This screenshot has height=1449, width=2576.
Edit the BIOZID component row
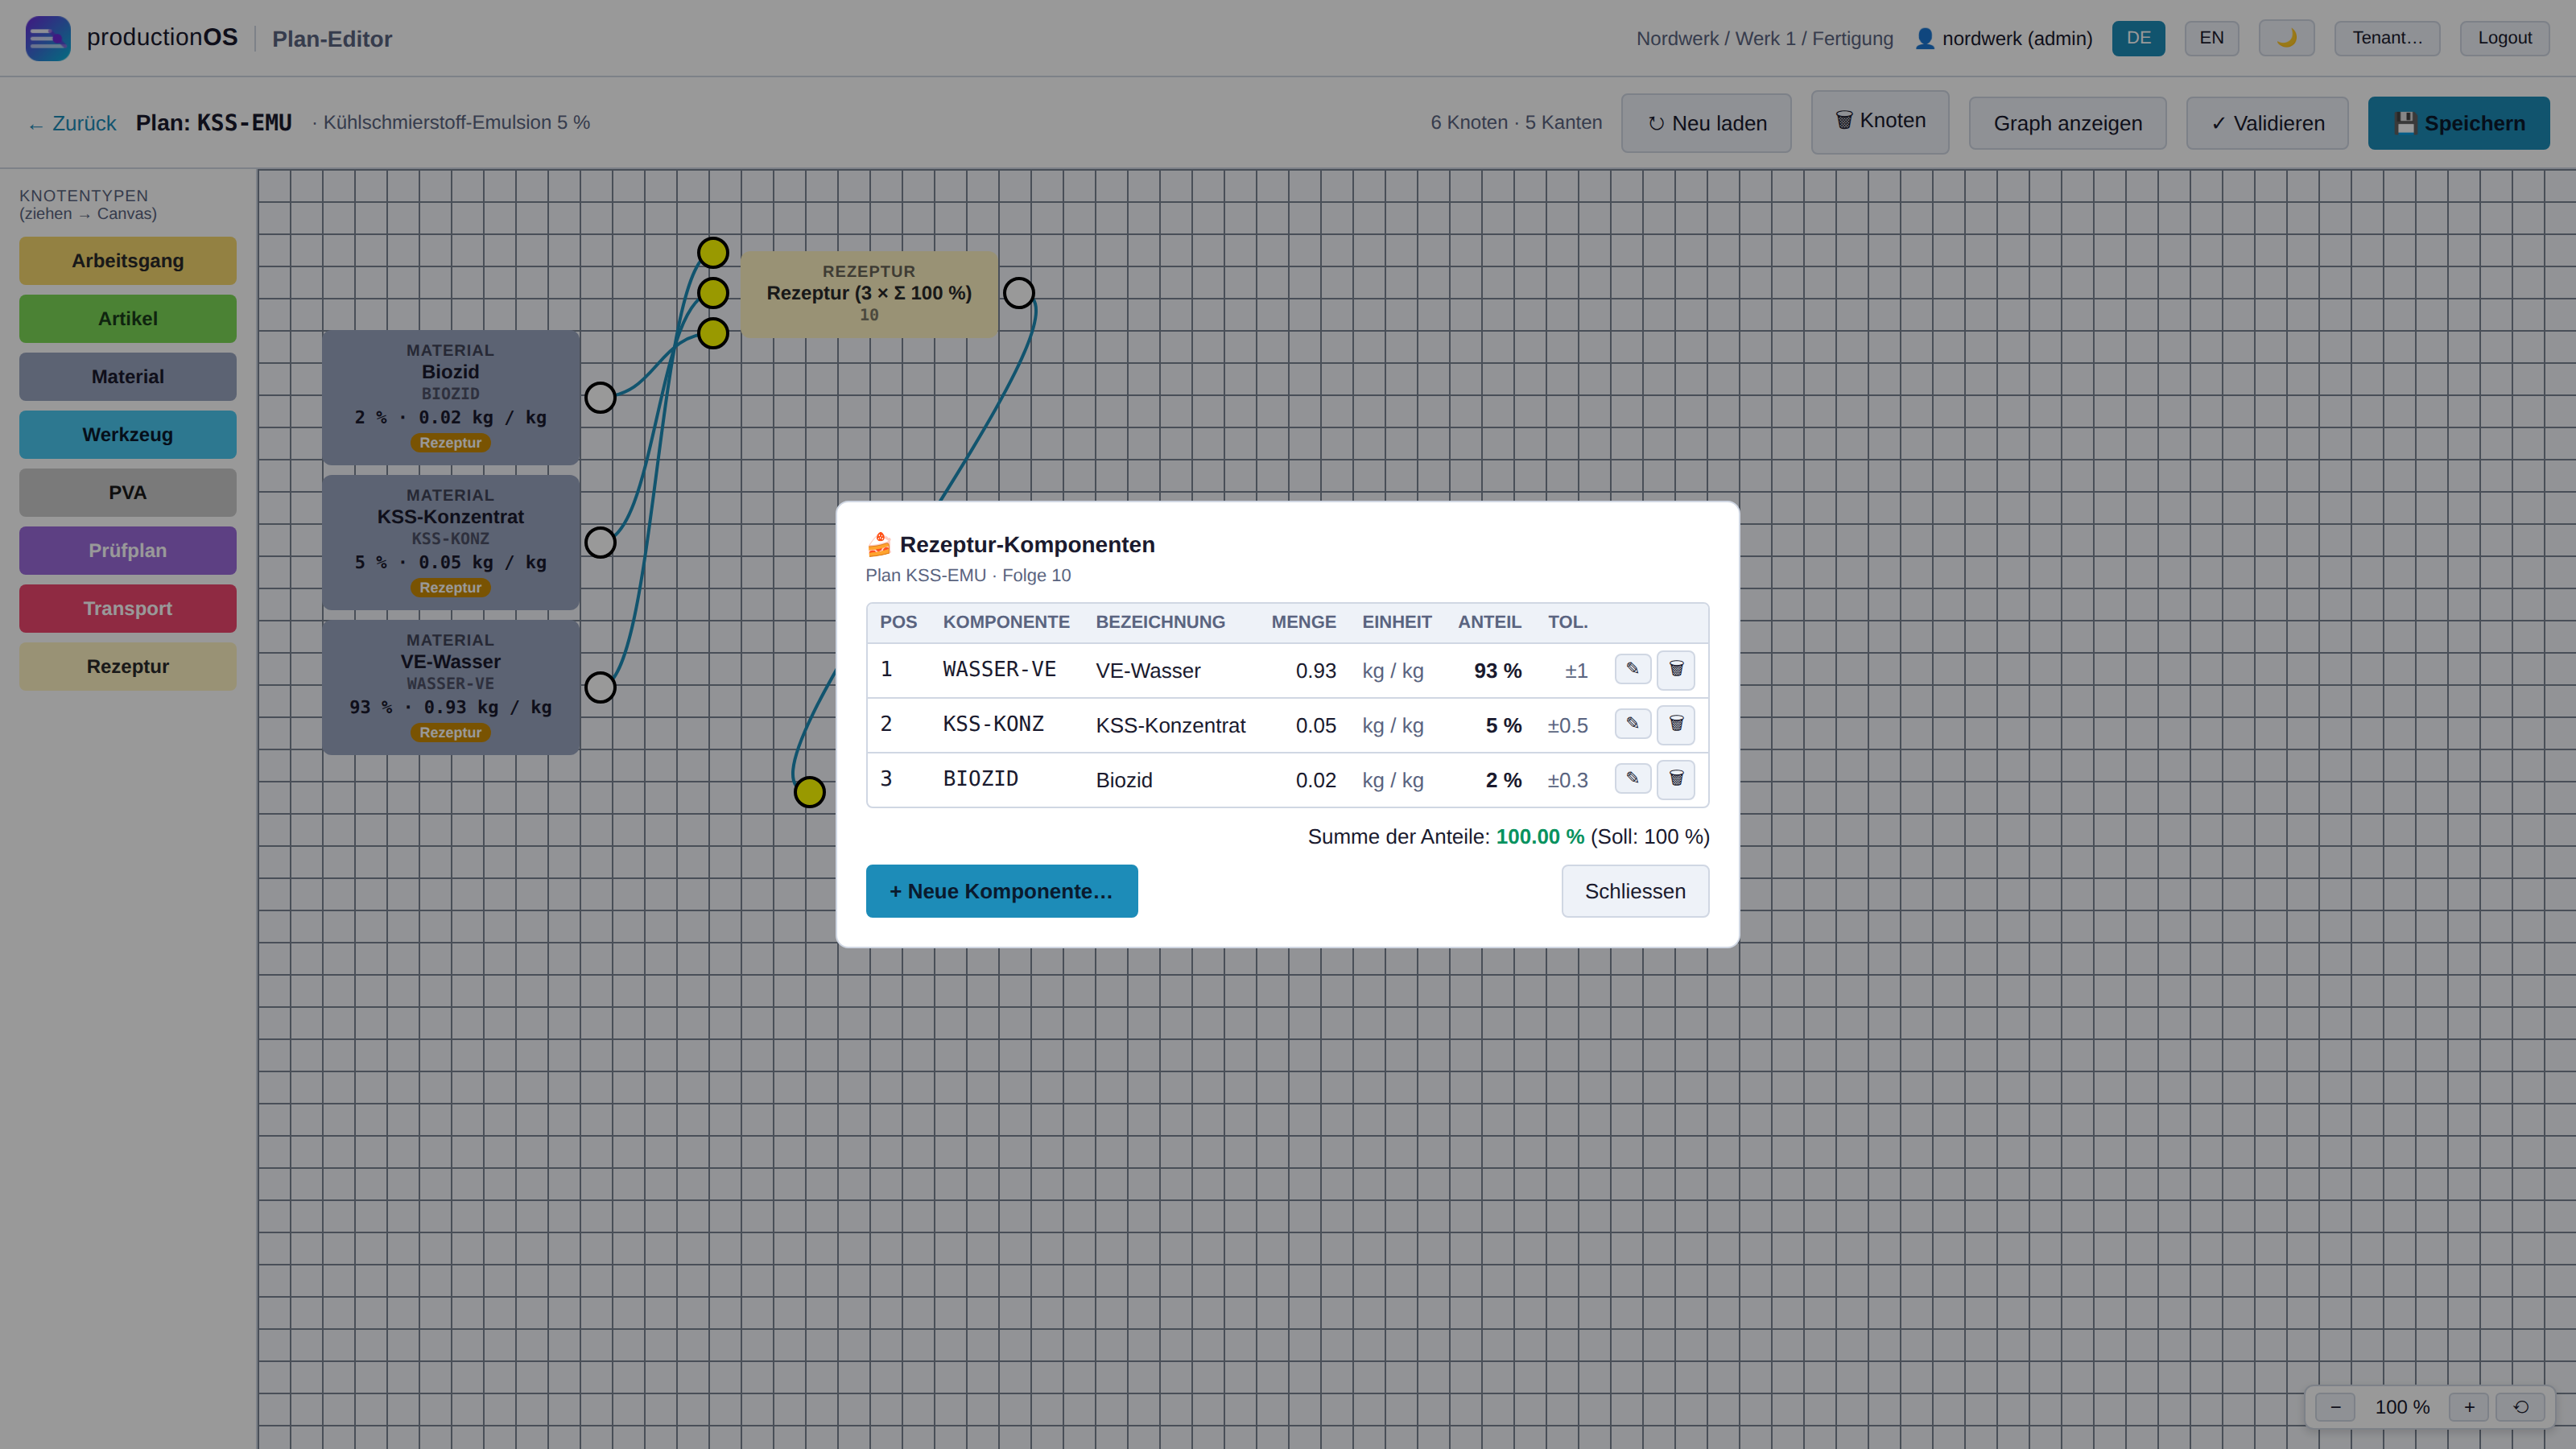click(1632, 779)
